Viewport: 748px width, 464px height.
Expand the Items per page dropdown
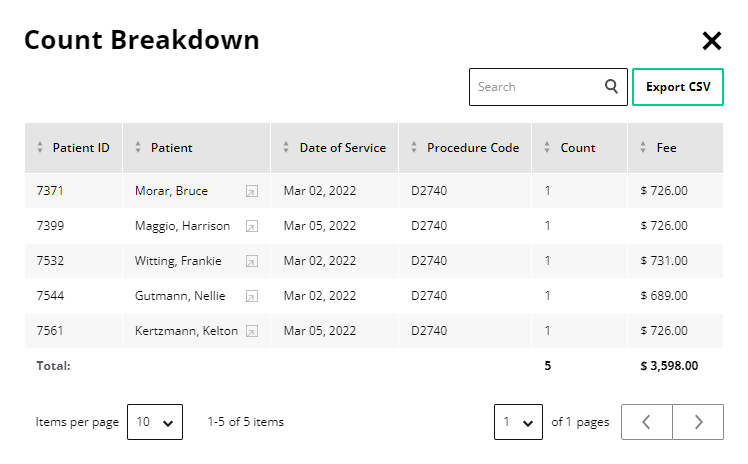pyautogui.click(x=155, y=422)
